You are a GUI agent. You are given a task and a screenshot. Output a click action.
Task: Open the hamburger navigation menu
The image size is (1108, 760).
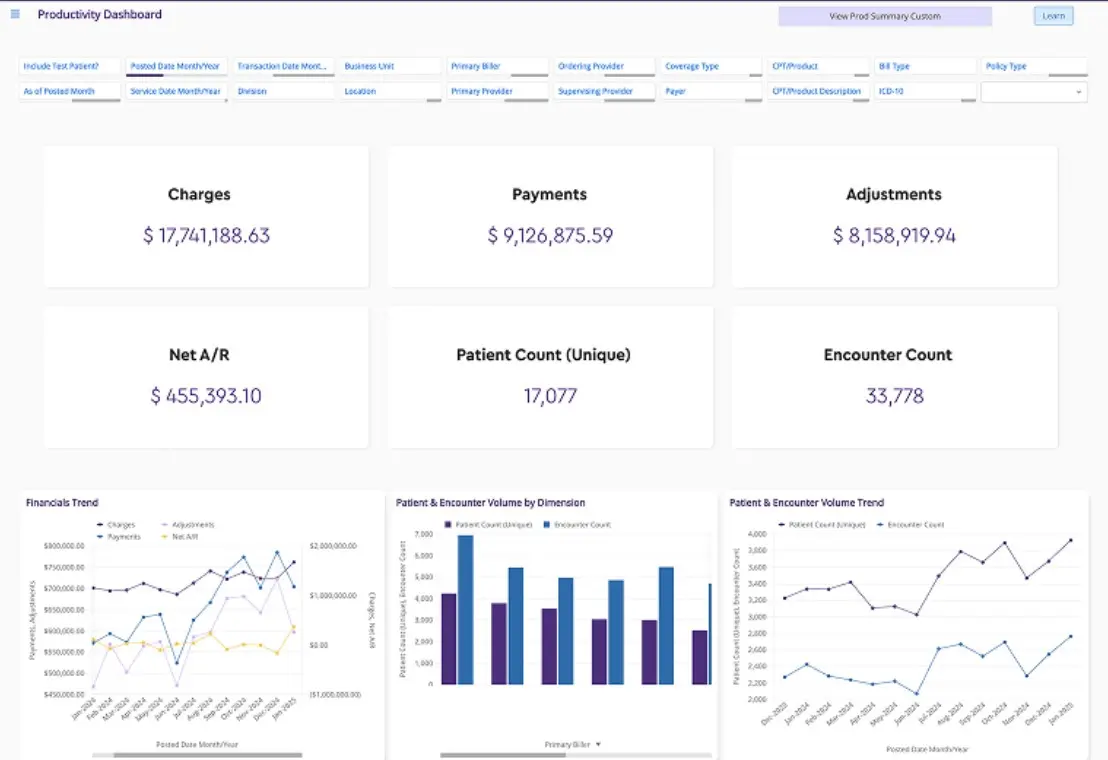pyautogui.click(x=14, y=14)
